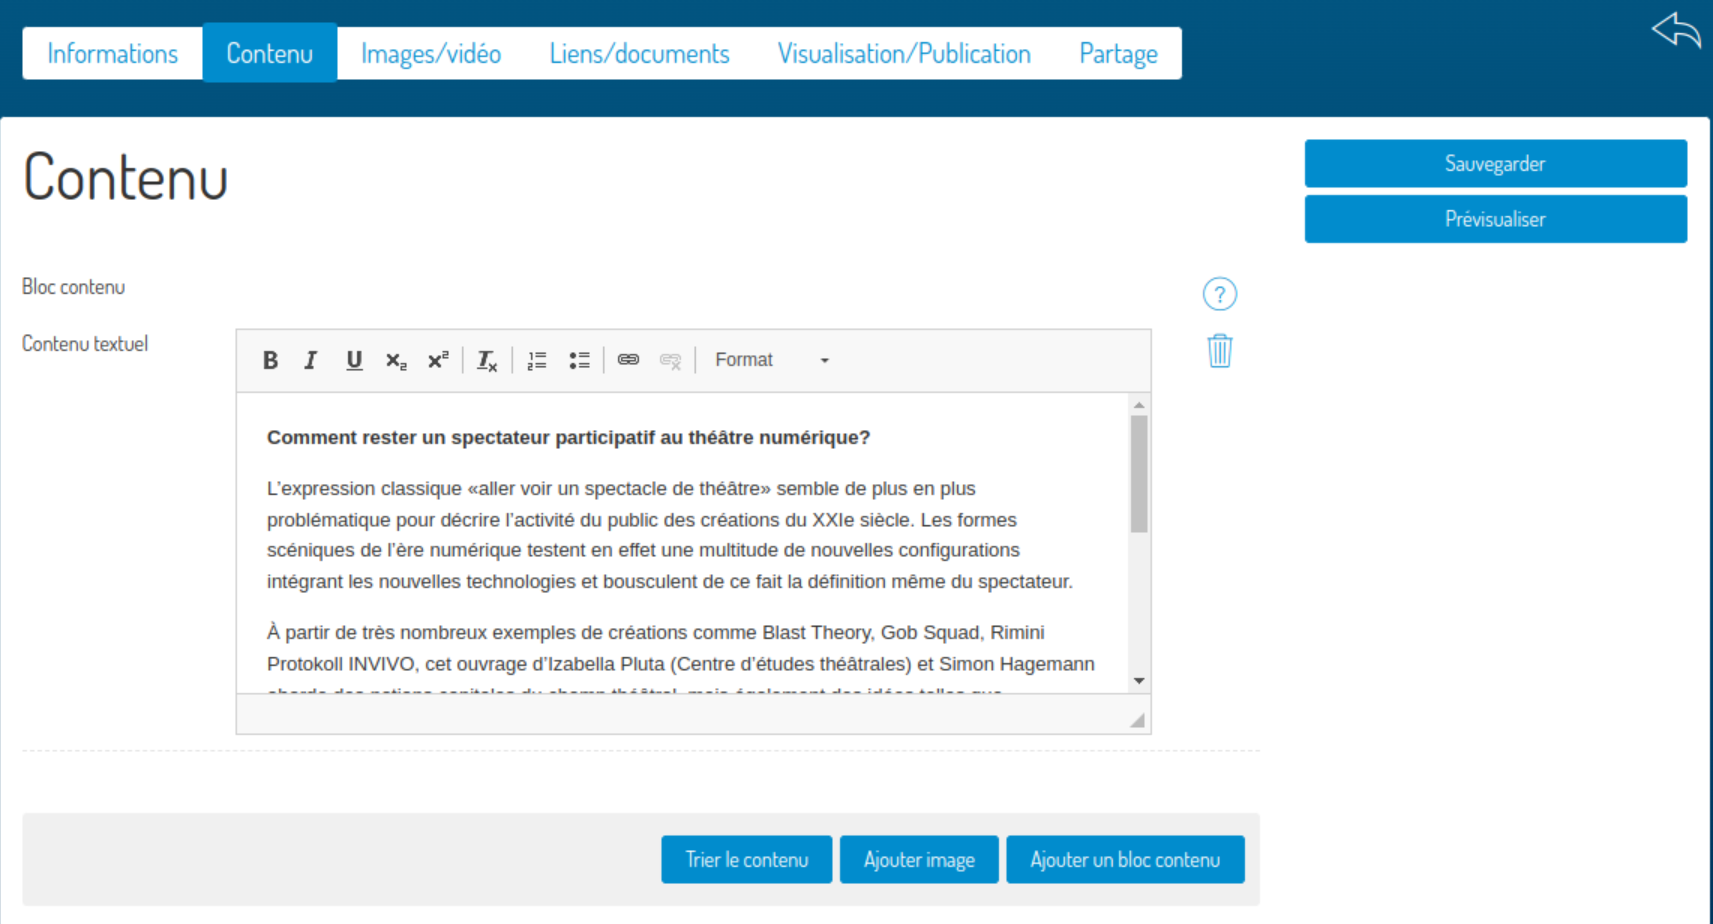Viewport: 1713px width, 924px height.
Task: Open the Images/vidéo tab
Action: [x=431, y=53]
